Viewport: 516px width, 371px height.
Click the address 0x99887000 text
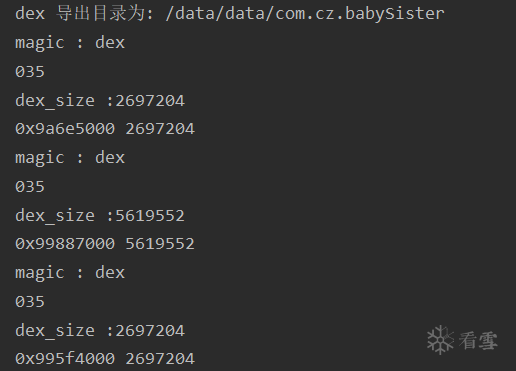[65, 244]
